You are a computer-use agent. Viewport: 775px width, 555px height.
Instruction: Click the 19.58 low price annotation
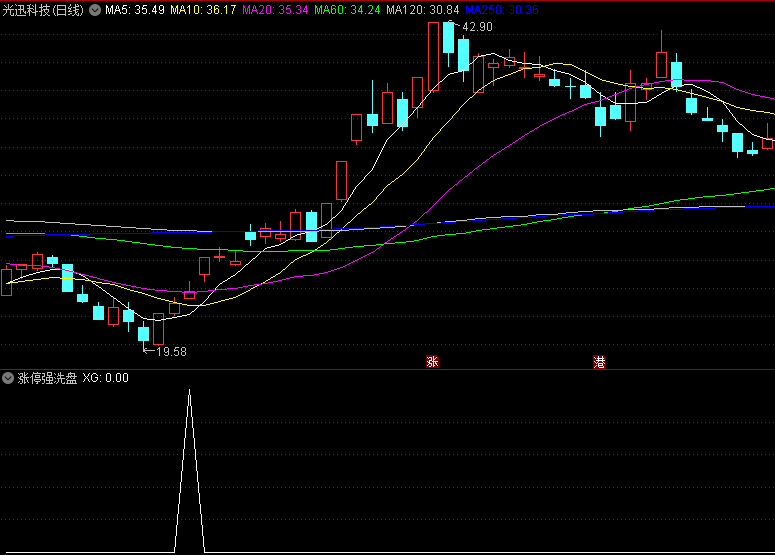point(171,352)
